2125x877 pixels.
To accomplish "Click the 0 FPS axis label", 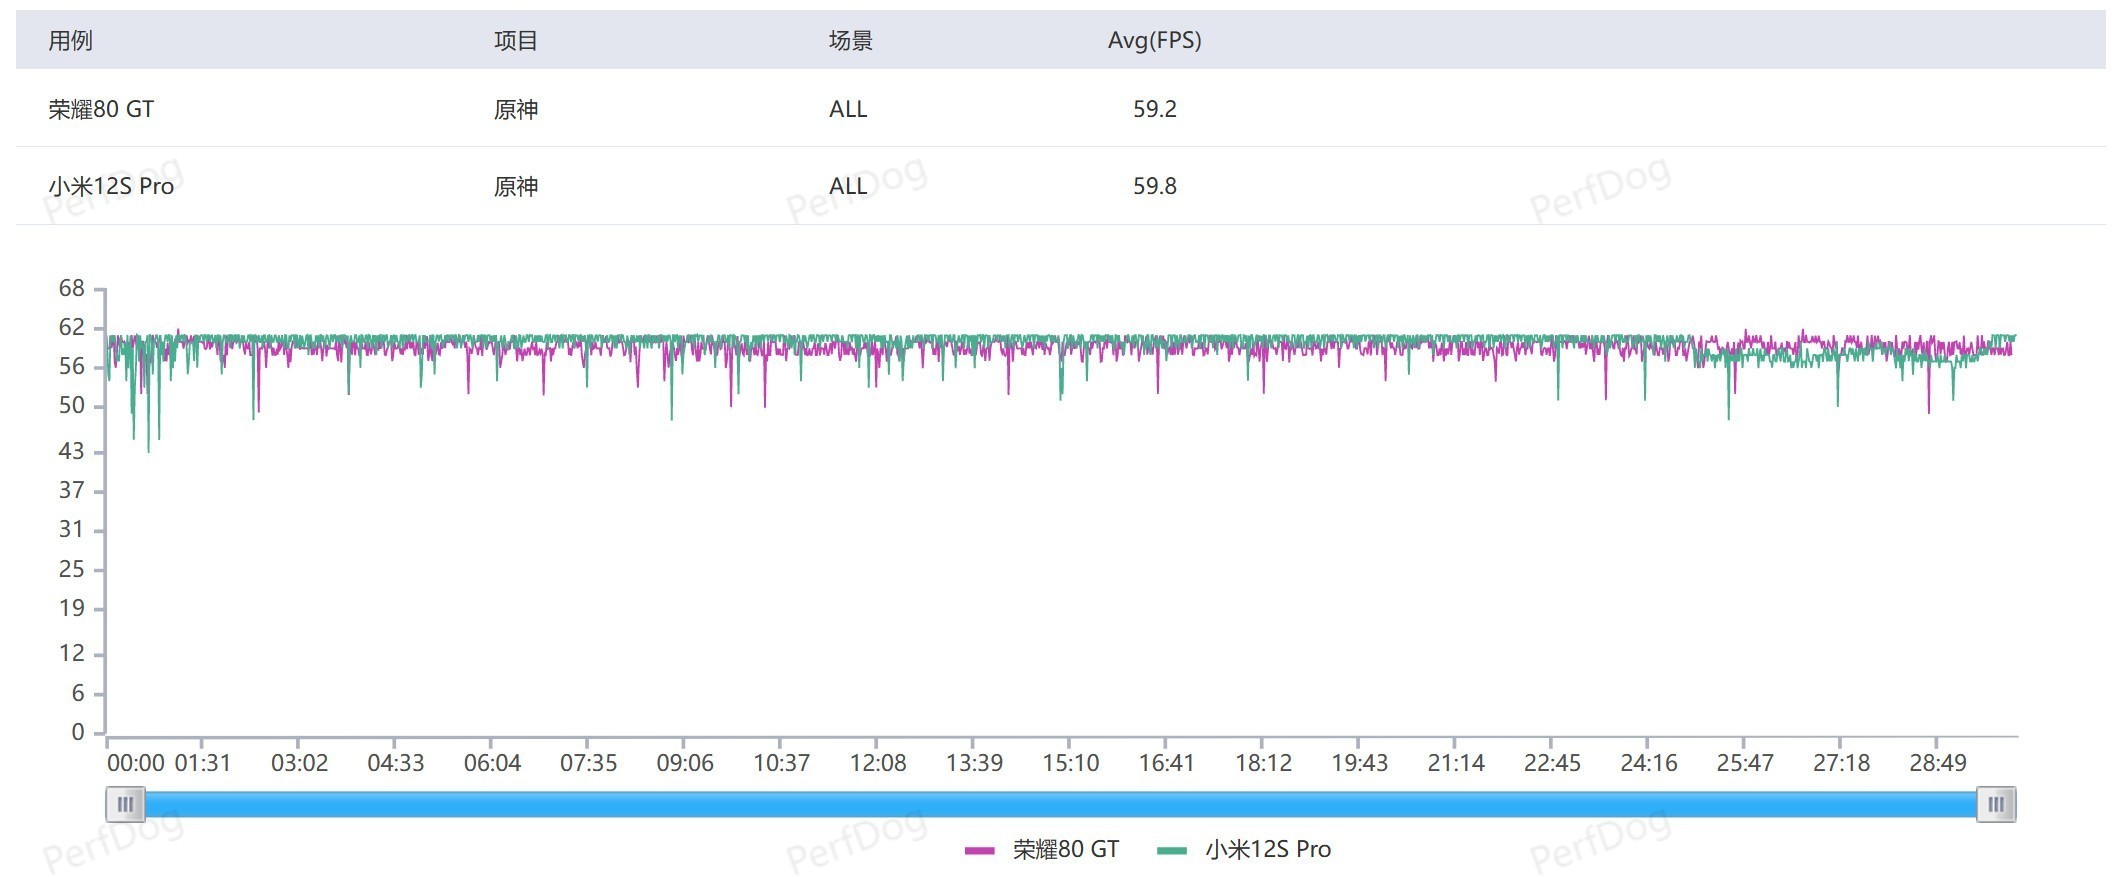I will tap(78, 733).
